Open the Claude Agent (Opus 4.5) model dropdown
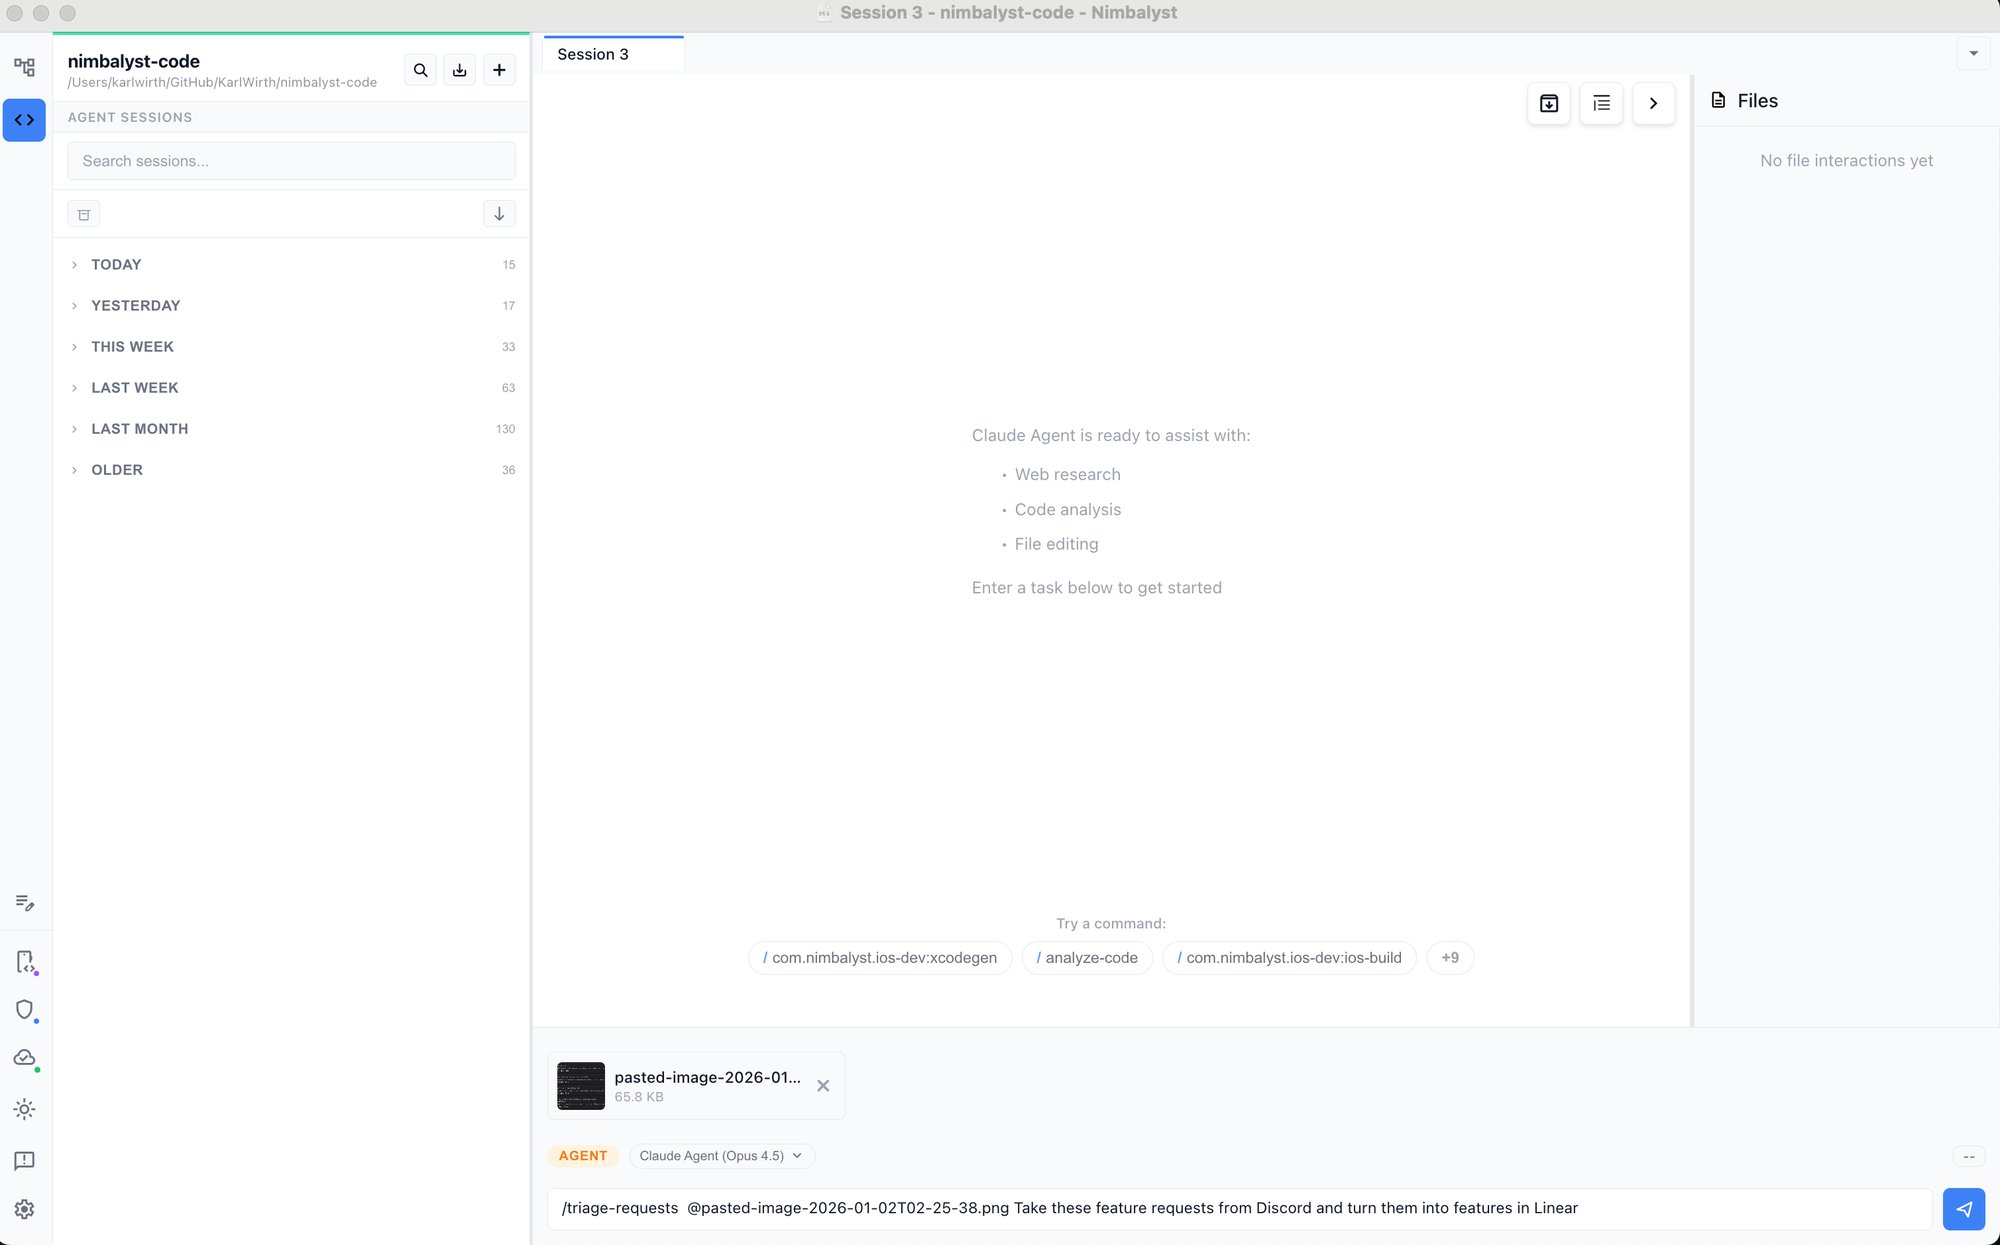The image size is (2000, 1245). coord(720,1156)
